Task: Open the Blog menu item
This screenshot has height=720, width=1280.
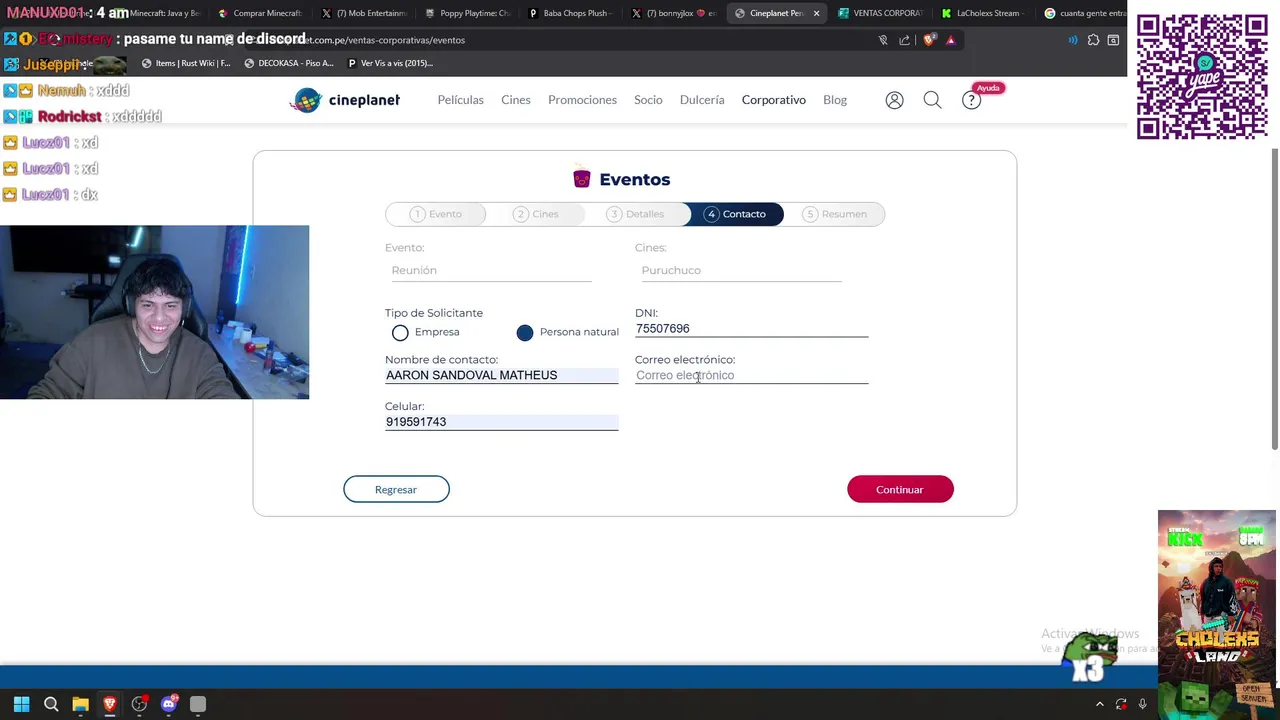Action: tap(835, 100)
